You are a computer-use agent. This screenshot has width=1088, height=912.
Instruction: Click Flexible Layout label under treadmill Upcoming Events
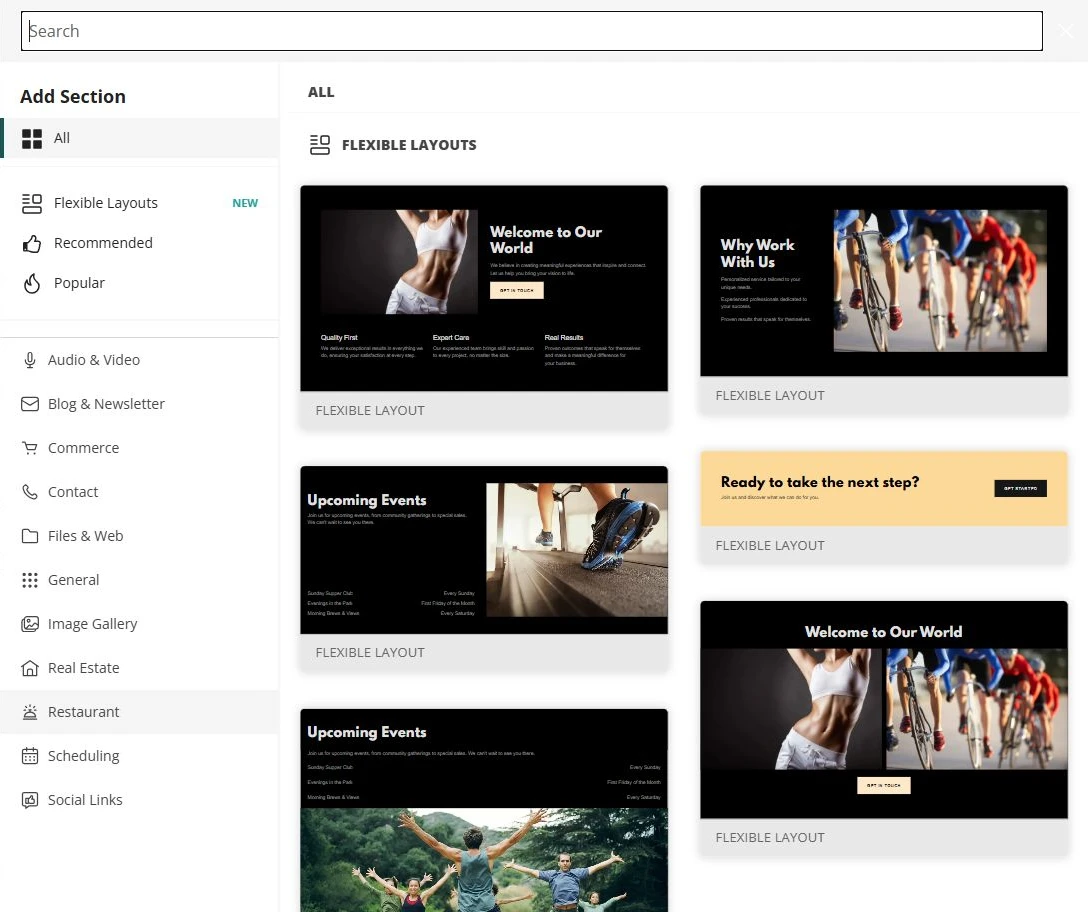(x=370, y=653)
